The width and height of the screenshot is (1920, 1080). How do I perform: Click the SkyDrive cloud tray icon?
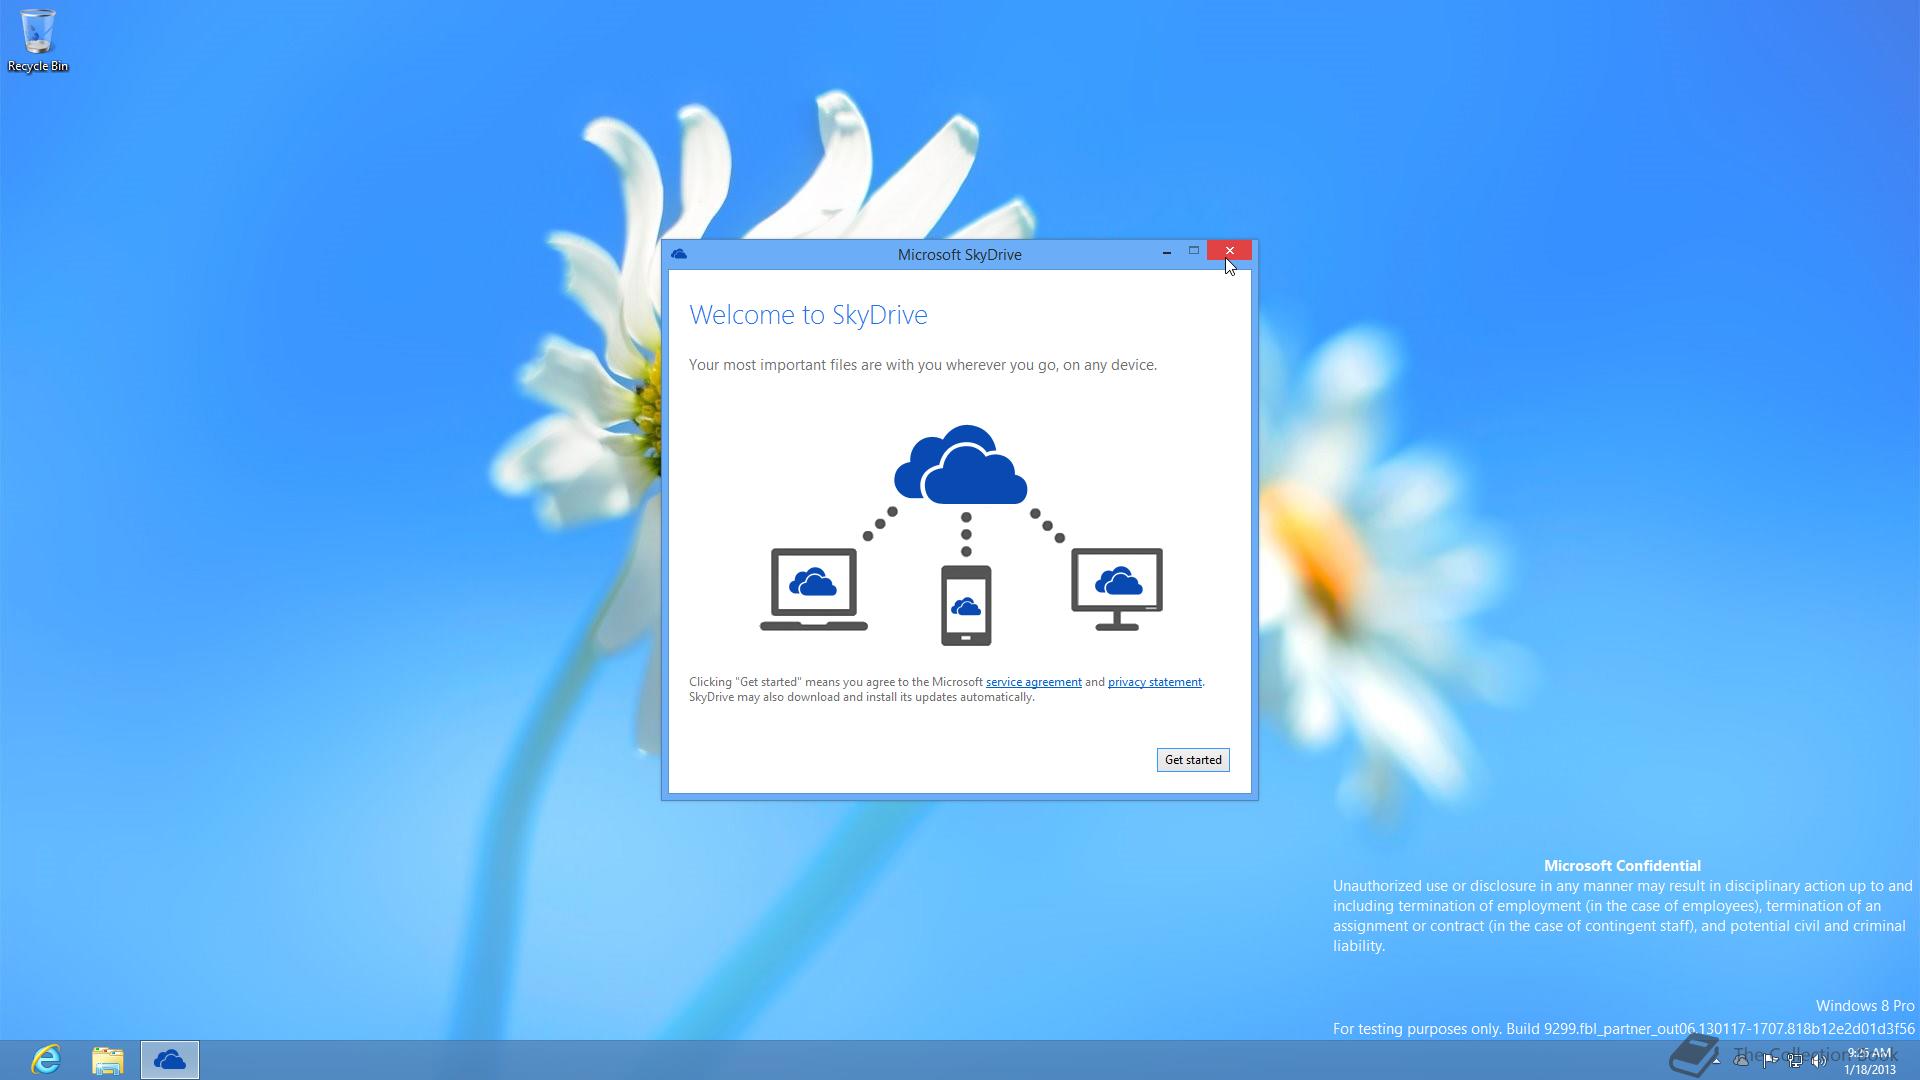tap(1741, 1060)
